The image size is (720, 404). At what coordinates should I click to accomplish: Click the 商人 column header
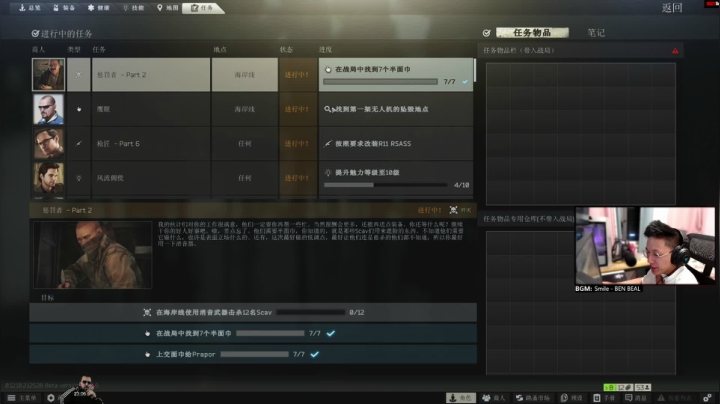point(38,50)
